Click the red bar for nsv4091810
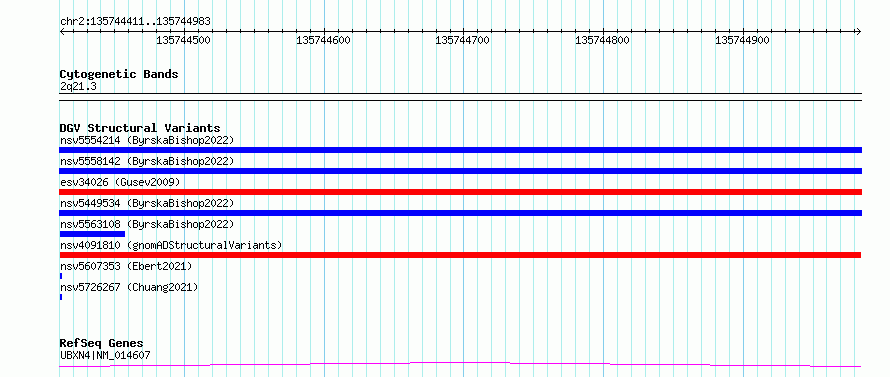 pyautogui.click(x=460, y=255)
